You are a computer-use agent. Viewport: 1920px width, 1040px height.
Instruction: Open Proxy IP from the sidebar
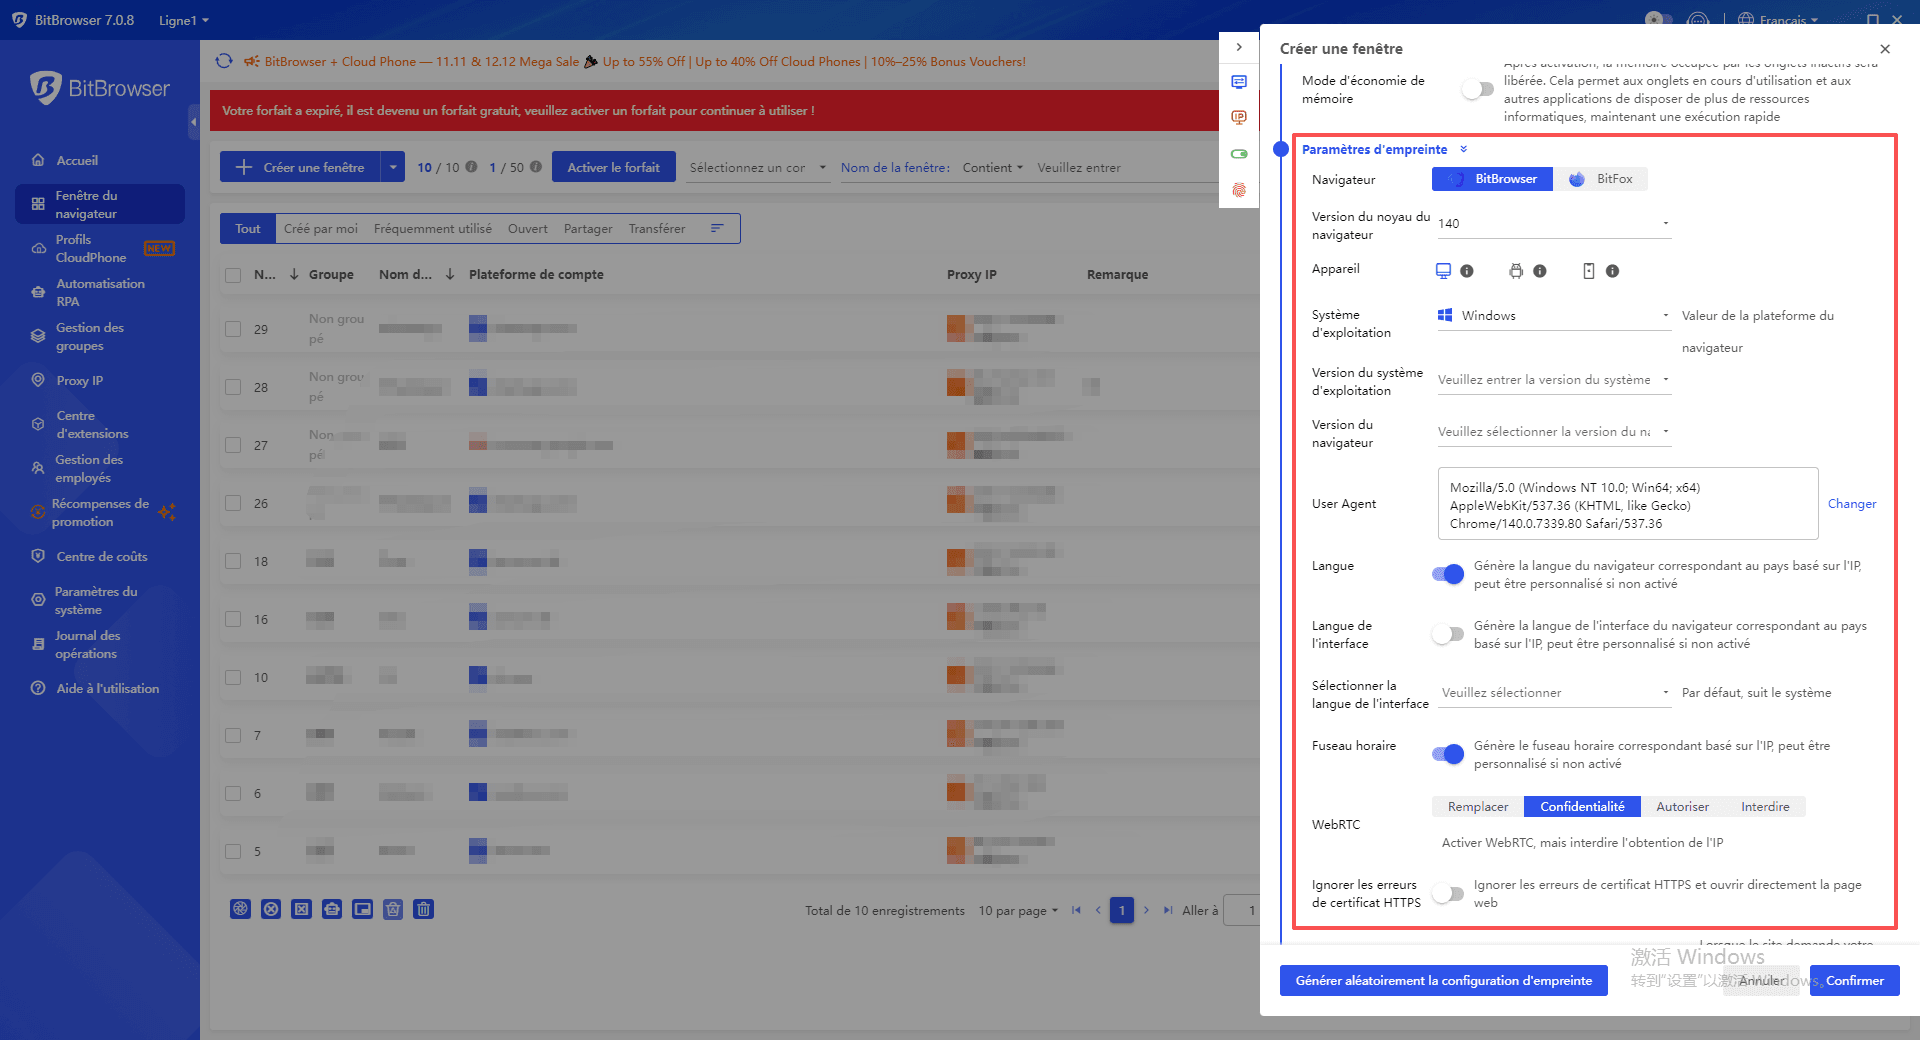point(79,381)
